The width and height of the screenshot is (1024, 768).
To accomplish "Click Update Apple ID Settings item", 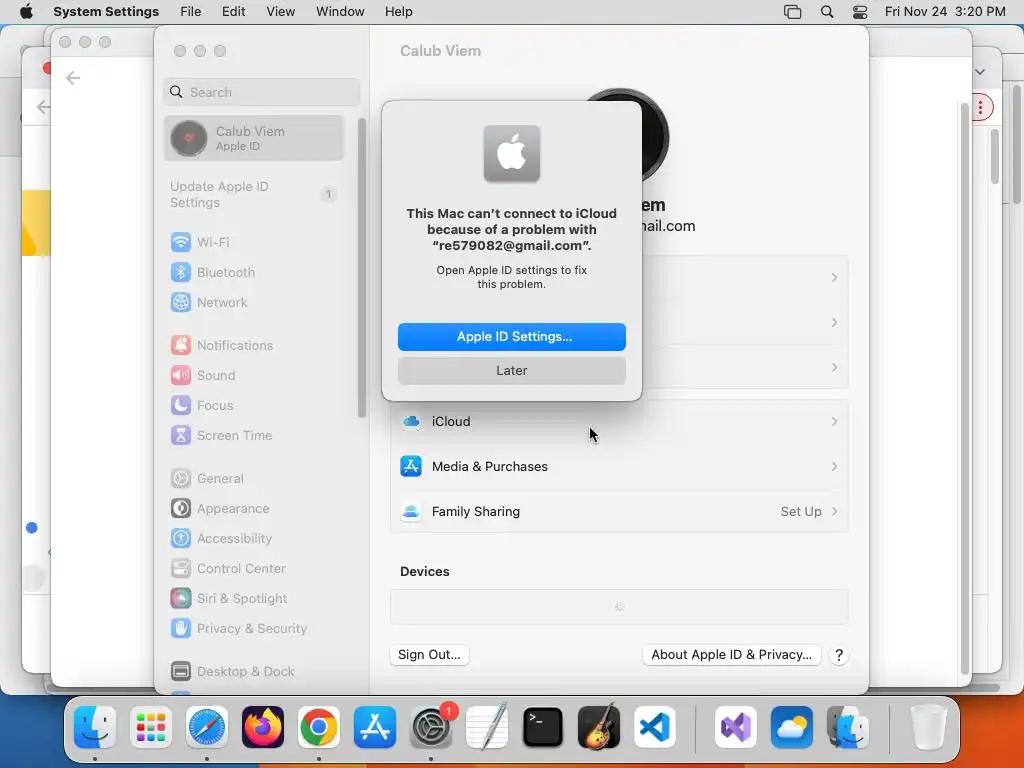I will (x=254, y=195).
